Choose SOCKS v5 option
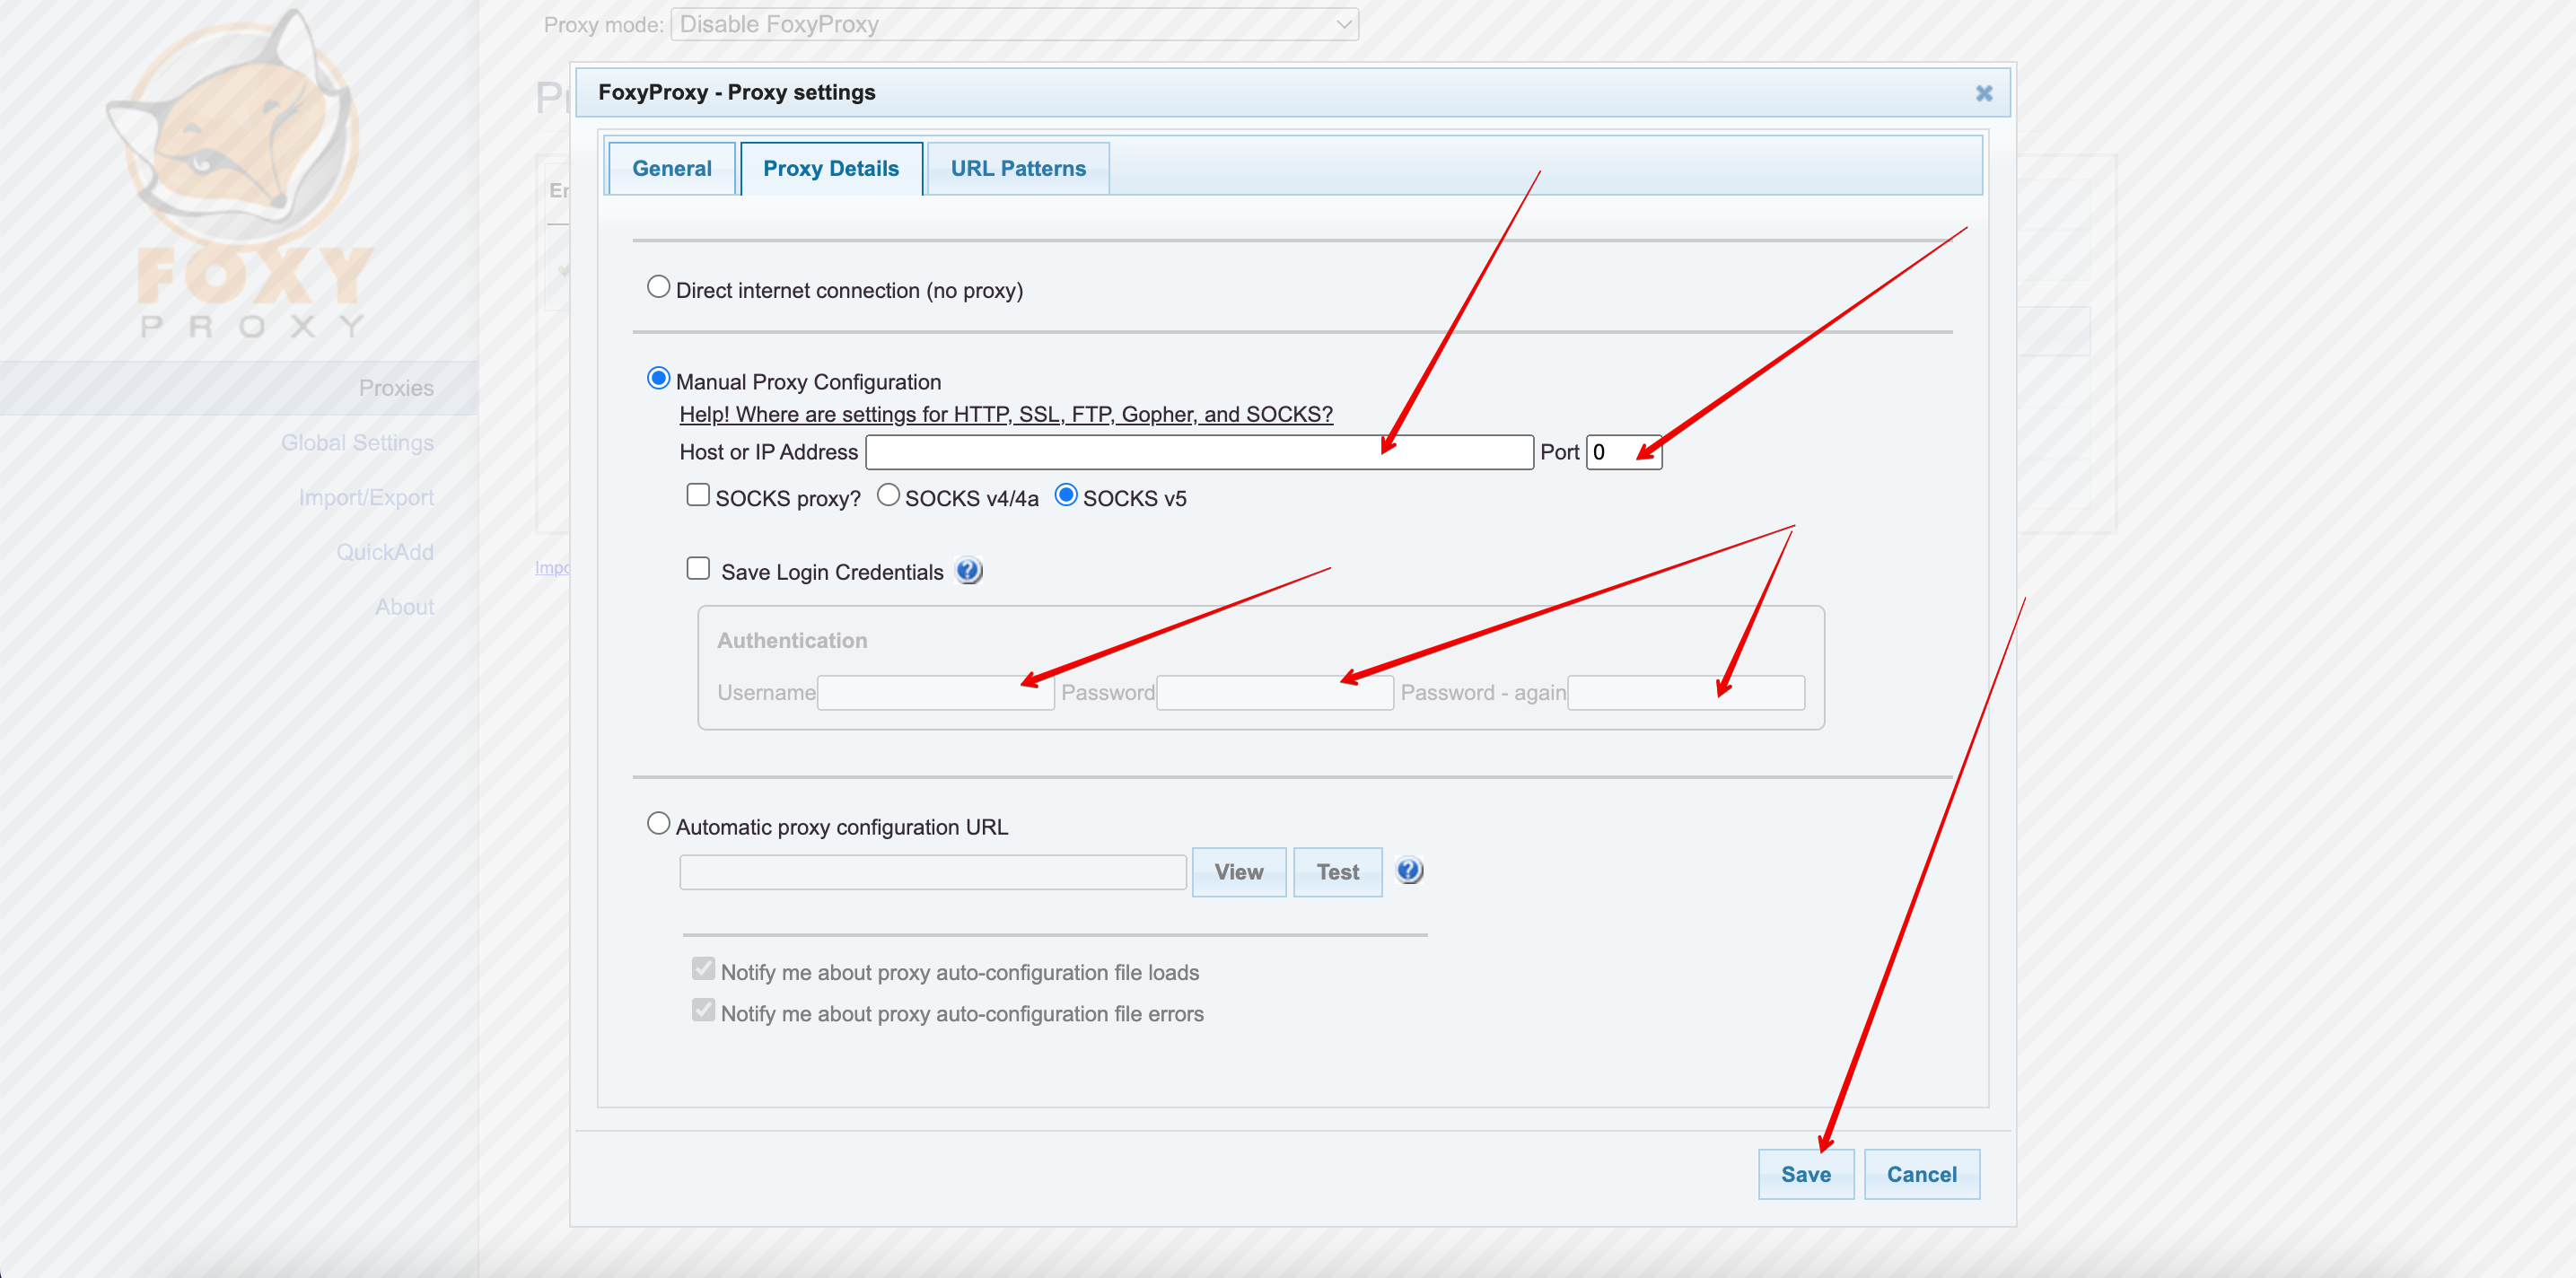2576x1278 pixels. click(1066, 495)
